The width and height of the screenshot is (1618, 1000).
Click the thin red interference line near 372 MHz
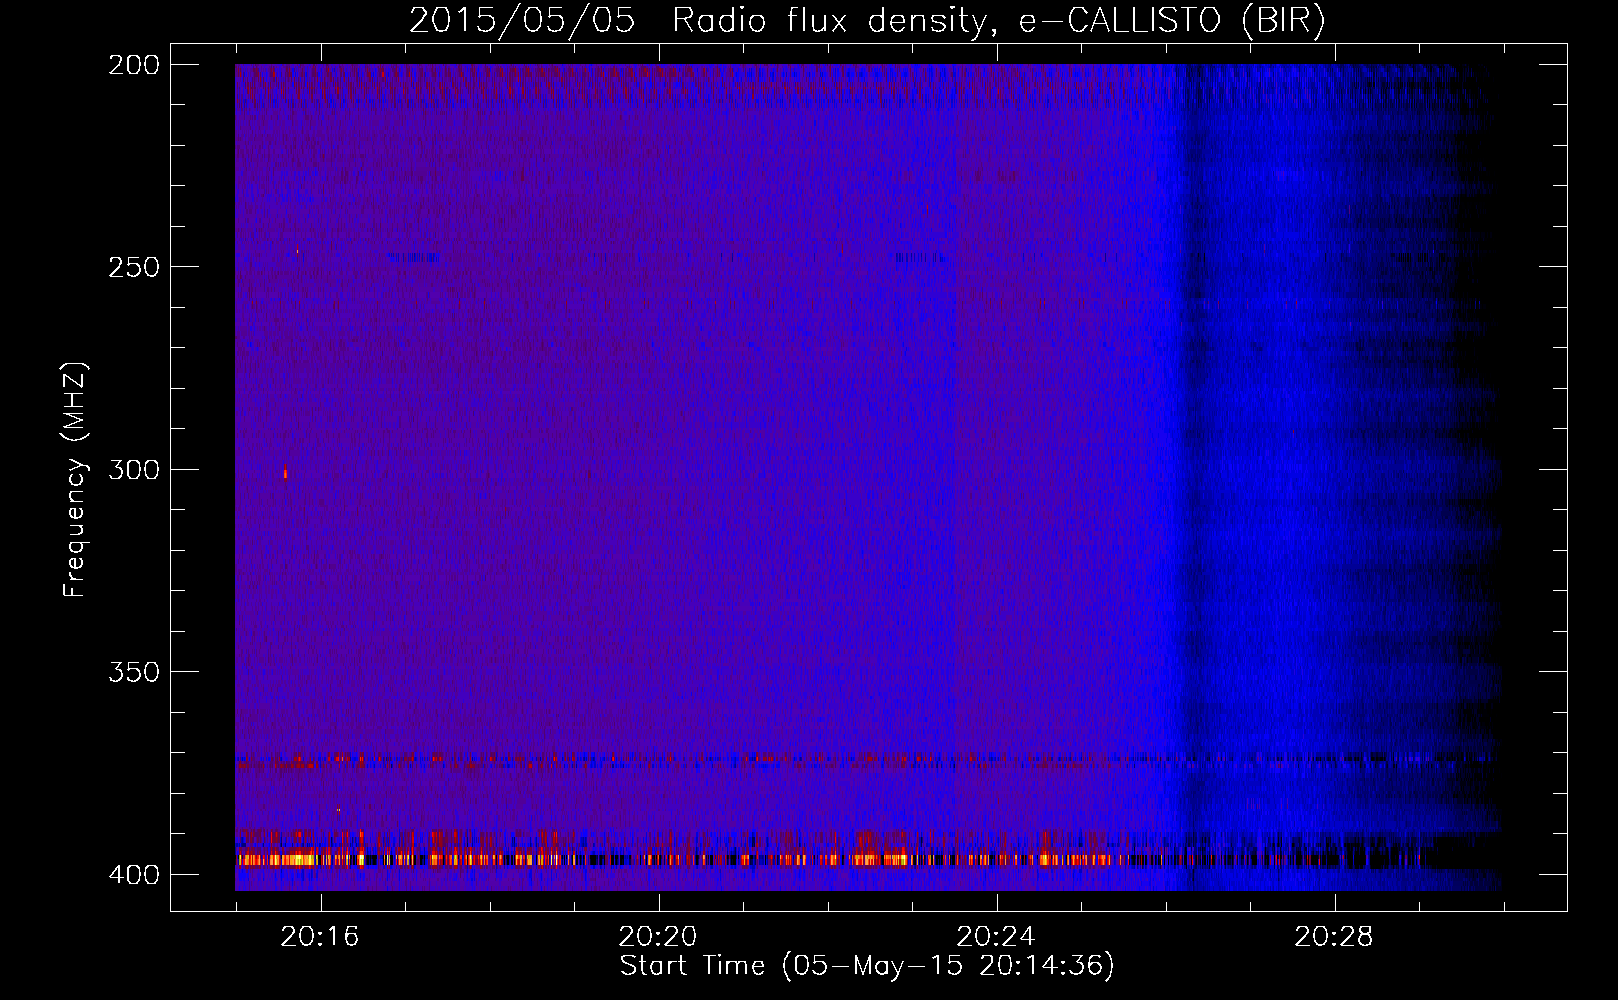[865, 762]
